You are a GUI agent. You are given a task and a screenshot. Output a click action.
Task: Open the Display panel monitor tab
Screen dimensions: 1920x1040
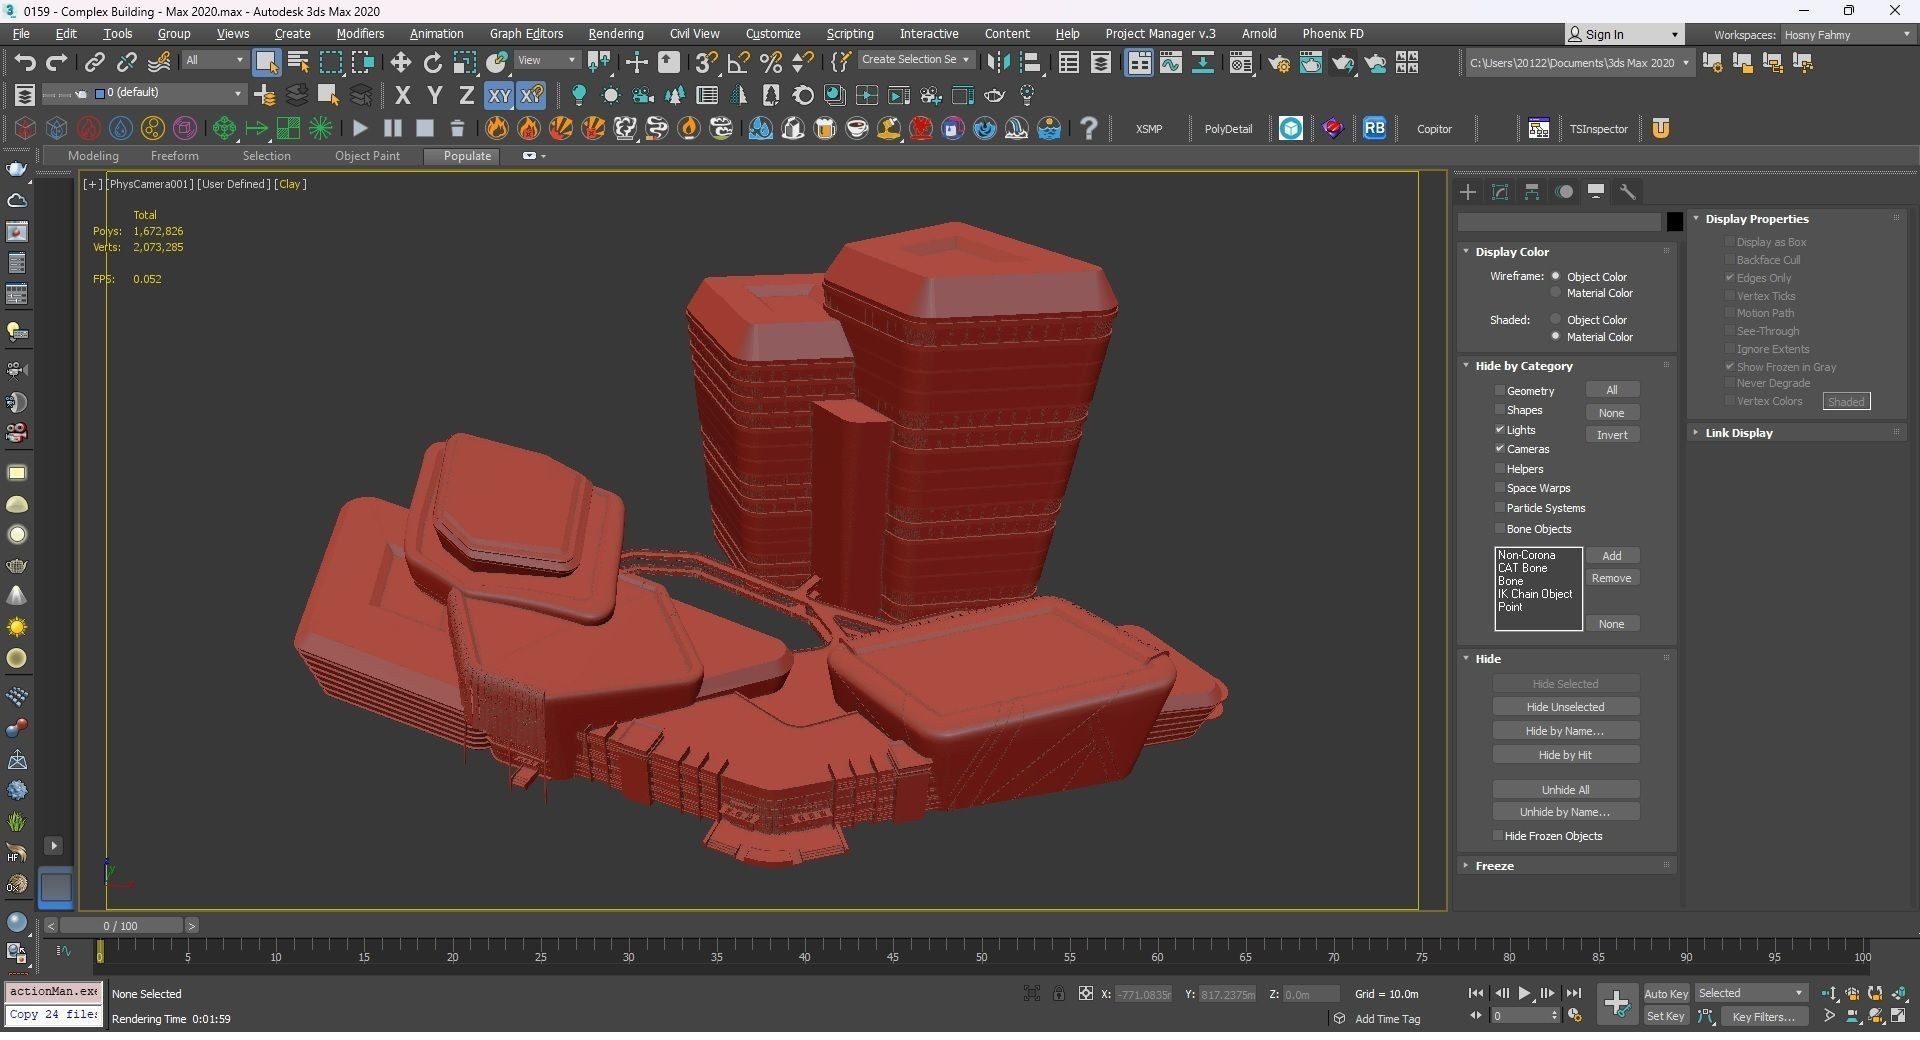click(x=1596, y=192)
